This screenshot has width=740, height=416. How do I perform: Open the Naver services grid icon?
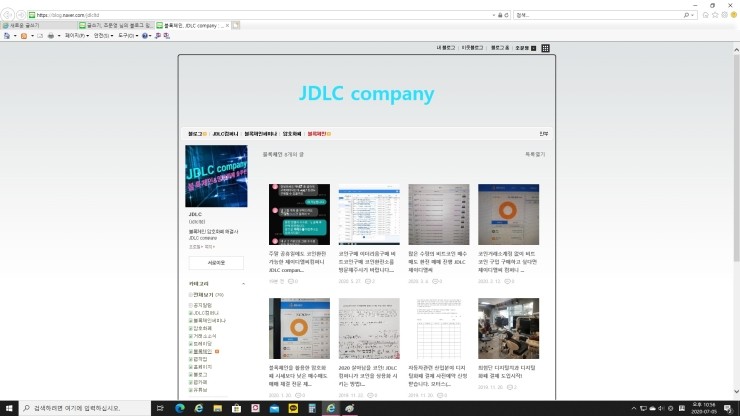pos(545,48)
